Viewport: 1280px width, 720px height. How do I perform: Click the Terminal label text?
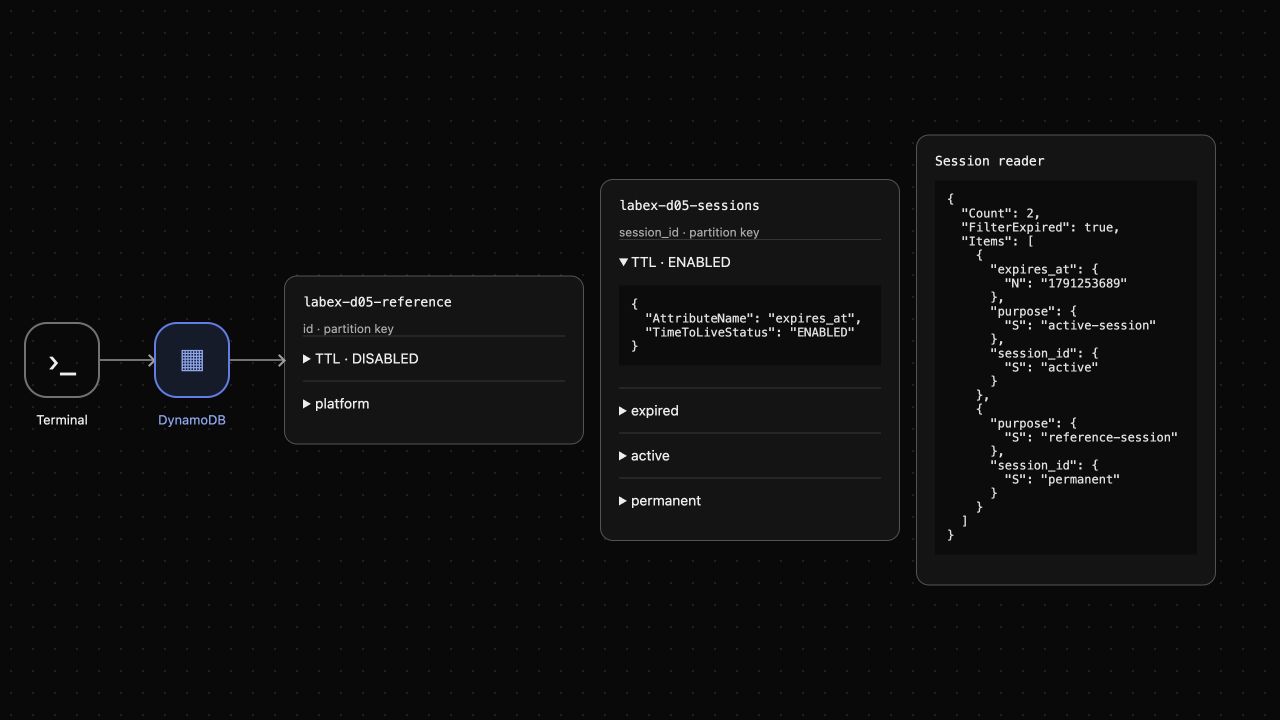point(62,420)
